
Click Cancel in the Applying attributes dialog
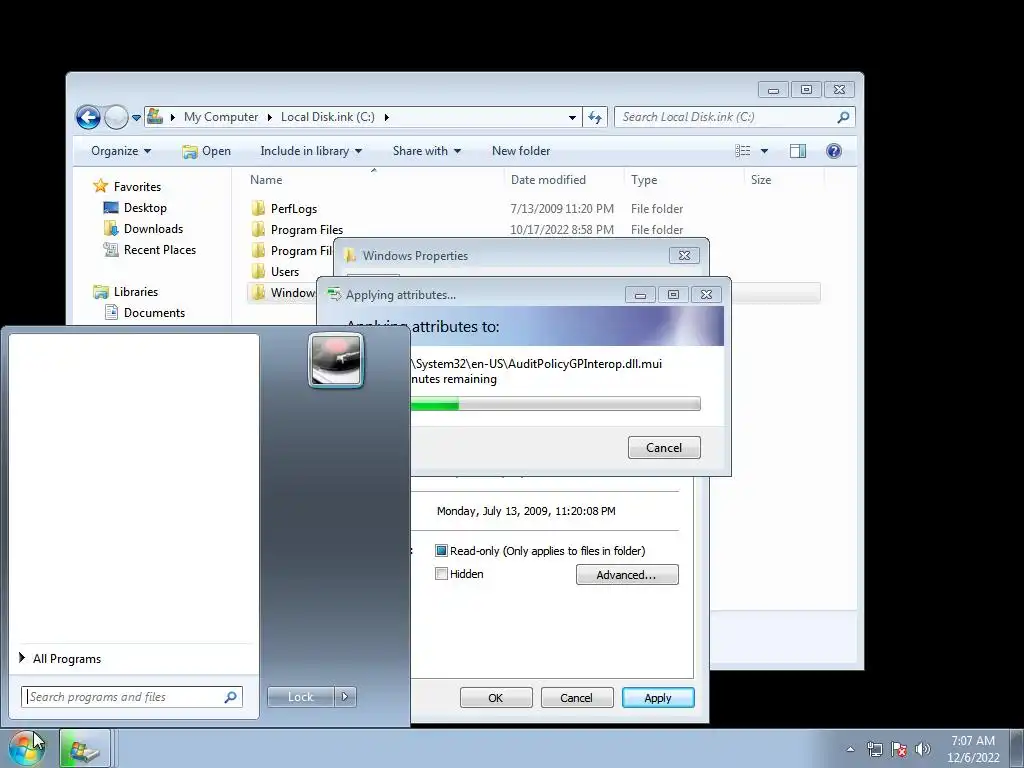tap(664, 447)
